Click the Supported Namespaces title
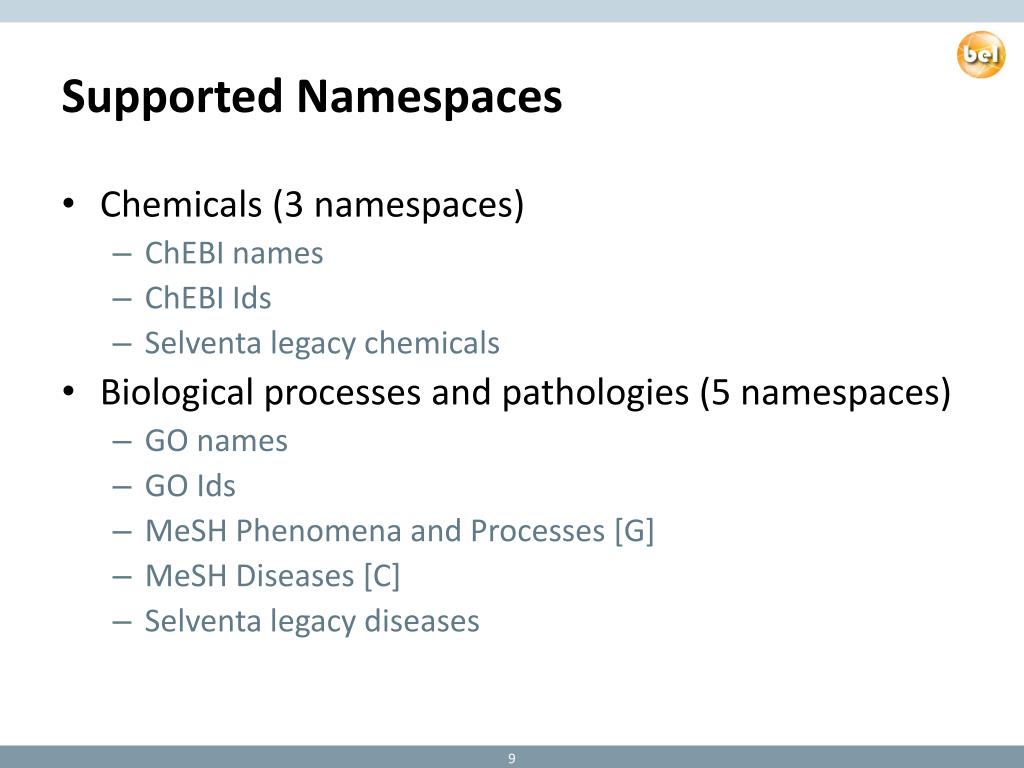Viewport: 1024px width, 768px height. coord(312,97)
